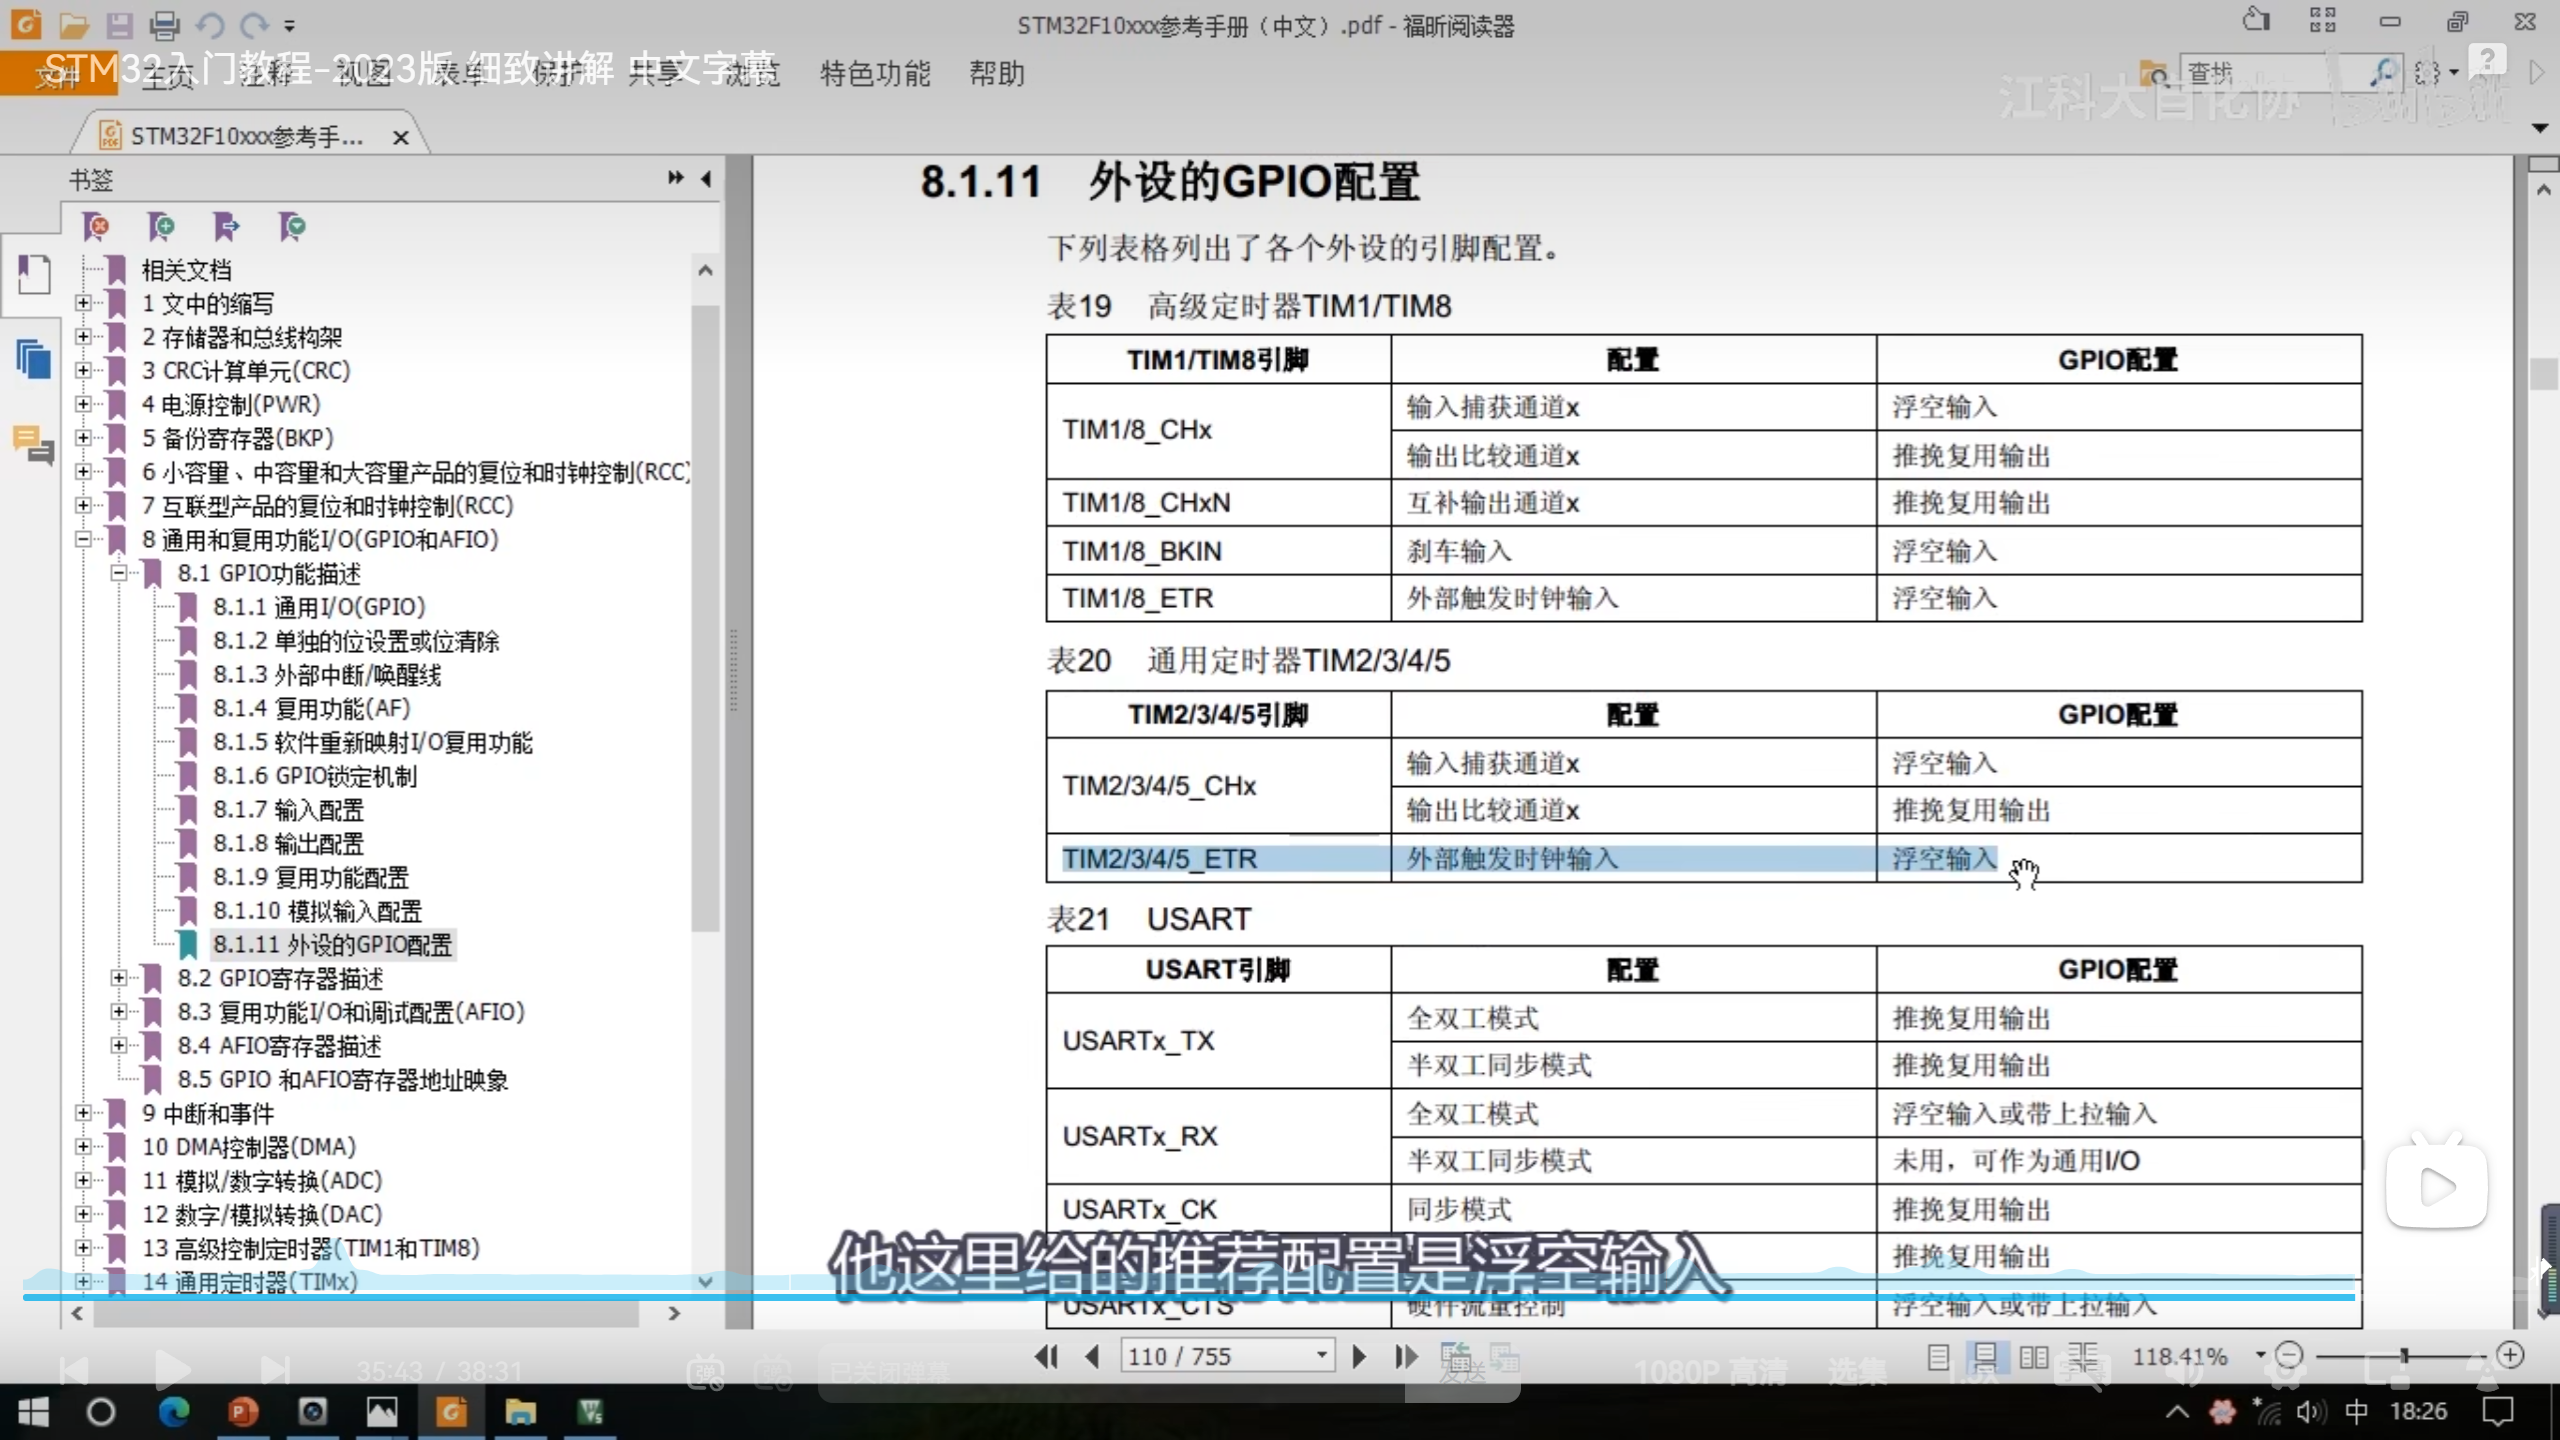Close the STM32F10xxx document tab
2560x1440 pixels.
(x=401, y=137)
